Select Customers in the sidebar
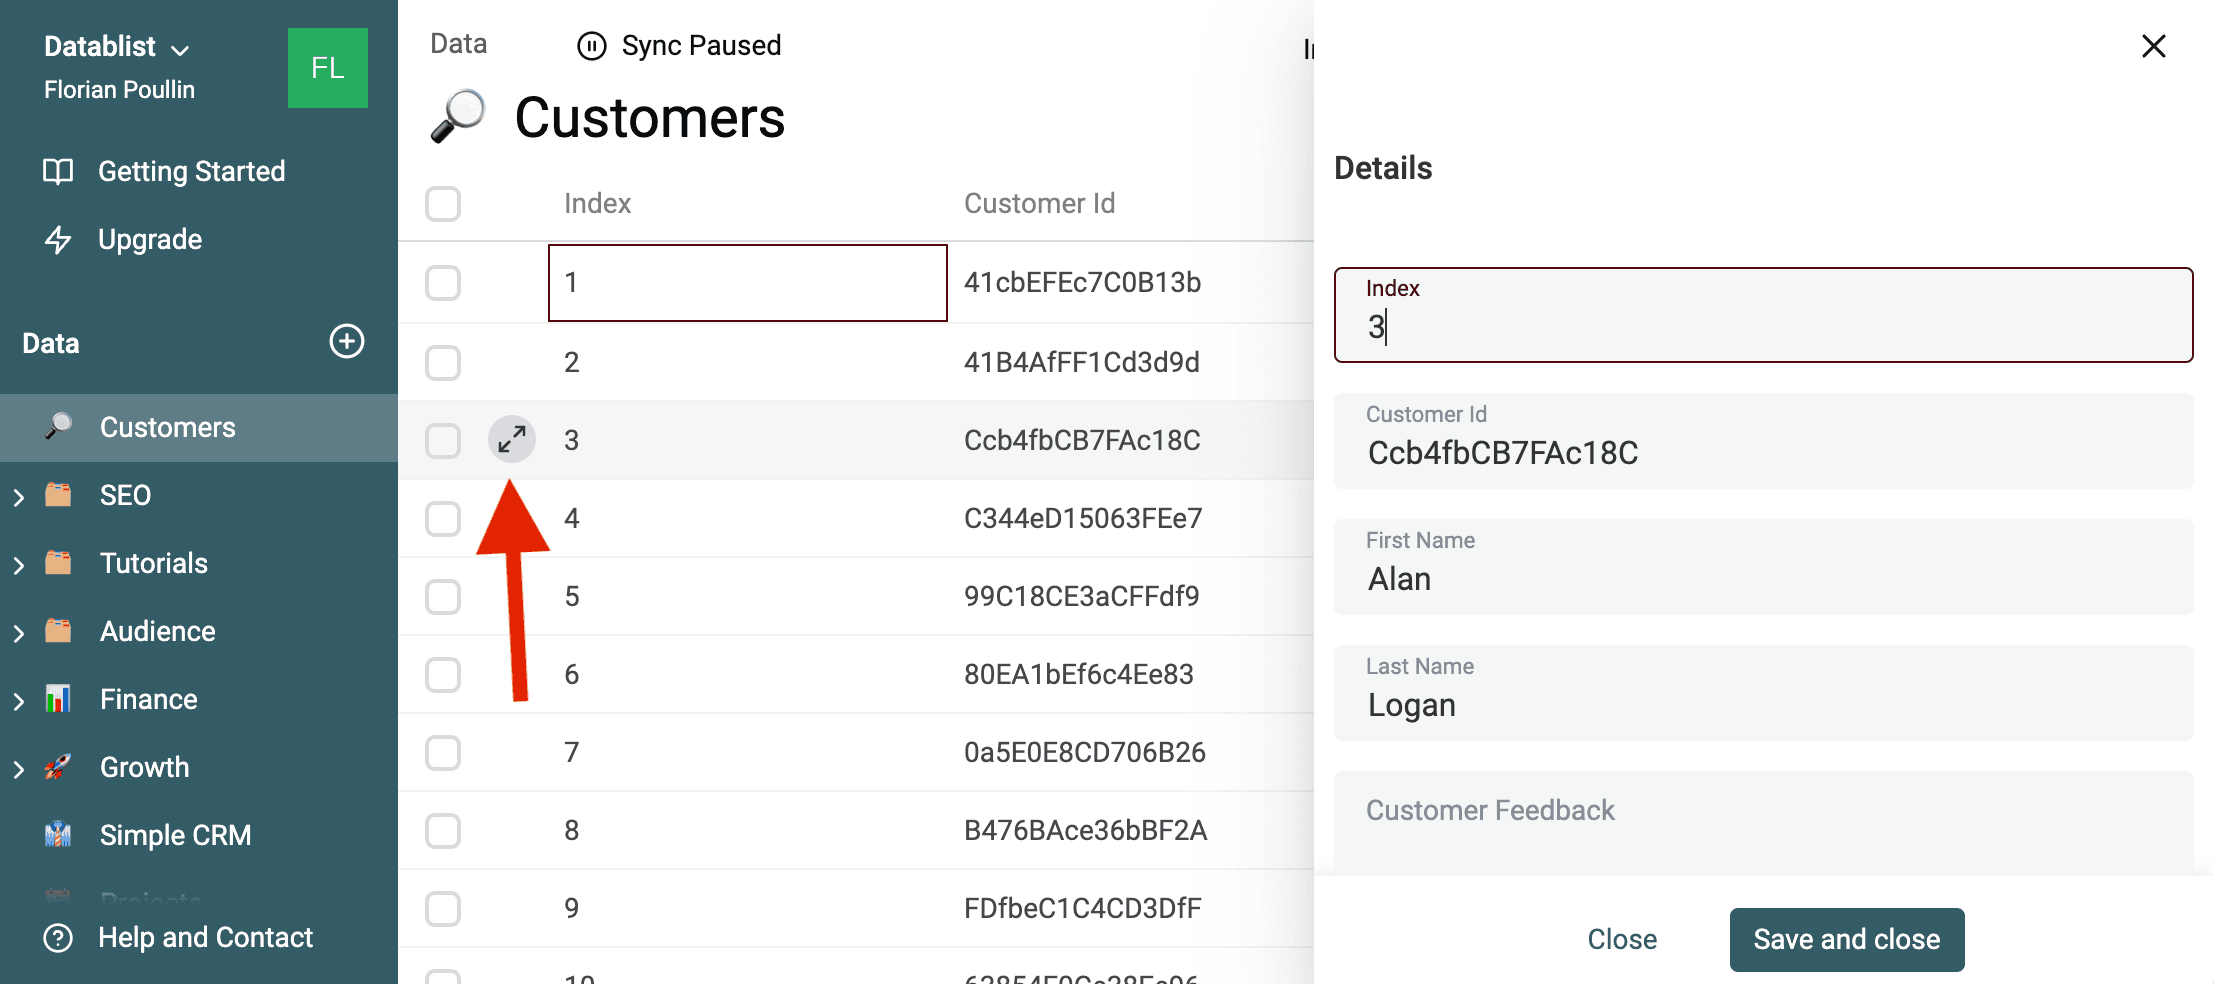Viewport: 2214px width, 984px height. (199, 428)
